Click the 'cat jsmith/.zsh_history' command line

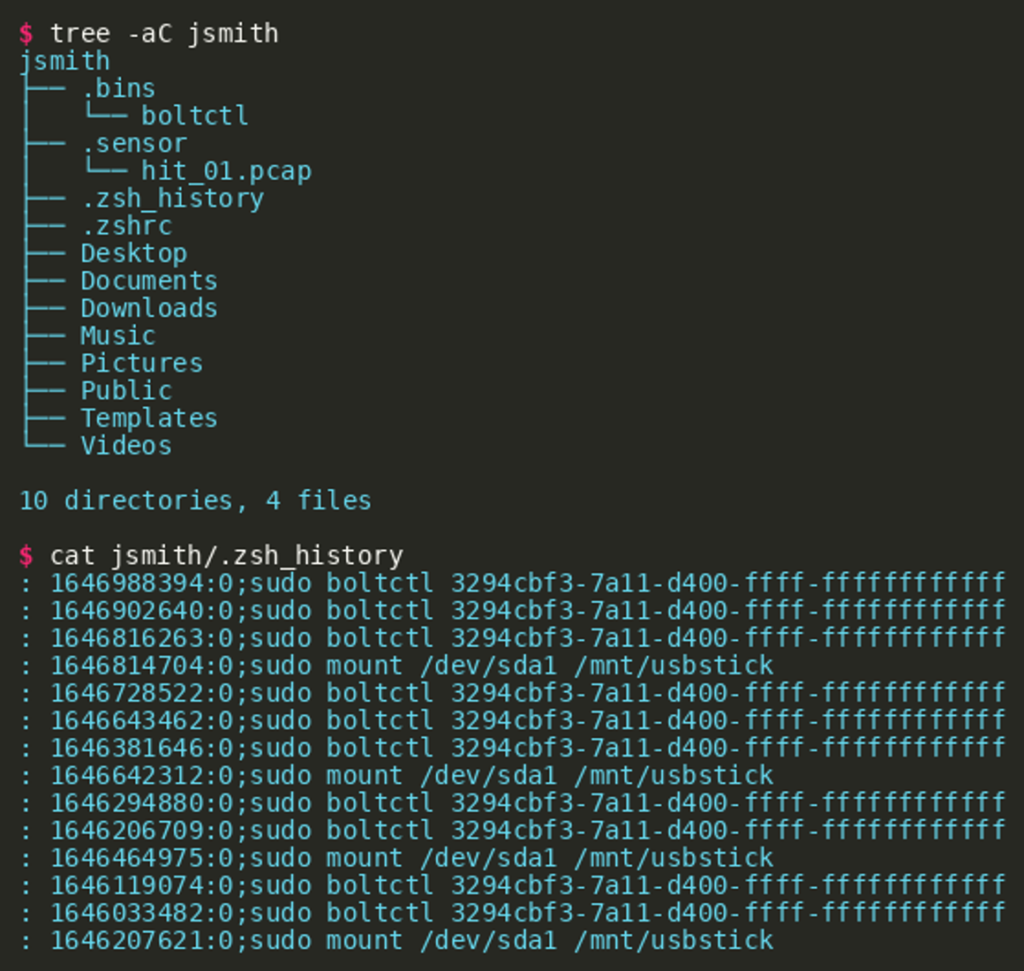pyautogui.click(x=226, y=556)
